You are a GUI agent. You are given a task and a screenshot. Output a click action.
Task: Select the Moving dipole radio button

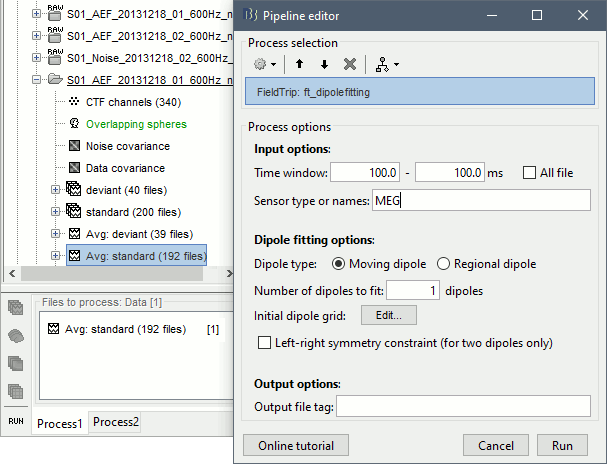339,264
